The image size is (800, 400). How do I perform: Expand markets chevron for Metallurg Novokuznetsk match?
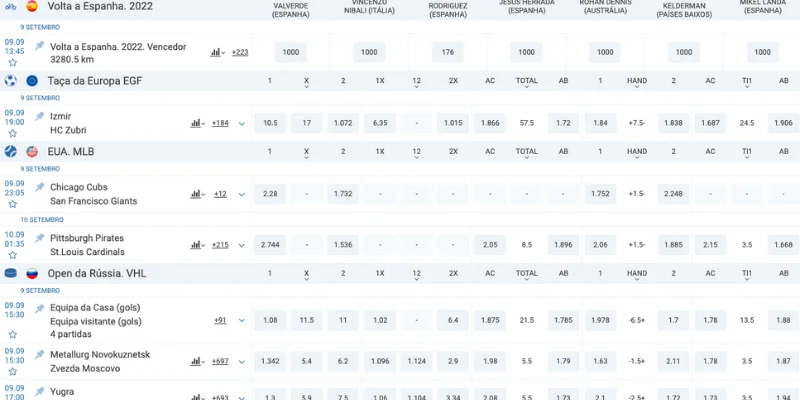(242, 361)
